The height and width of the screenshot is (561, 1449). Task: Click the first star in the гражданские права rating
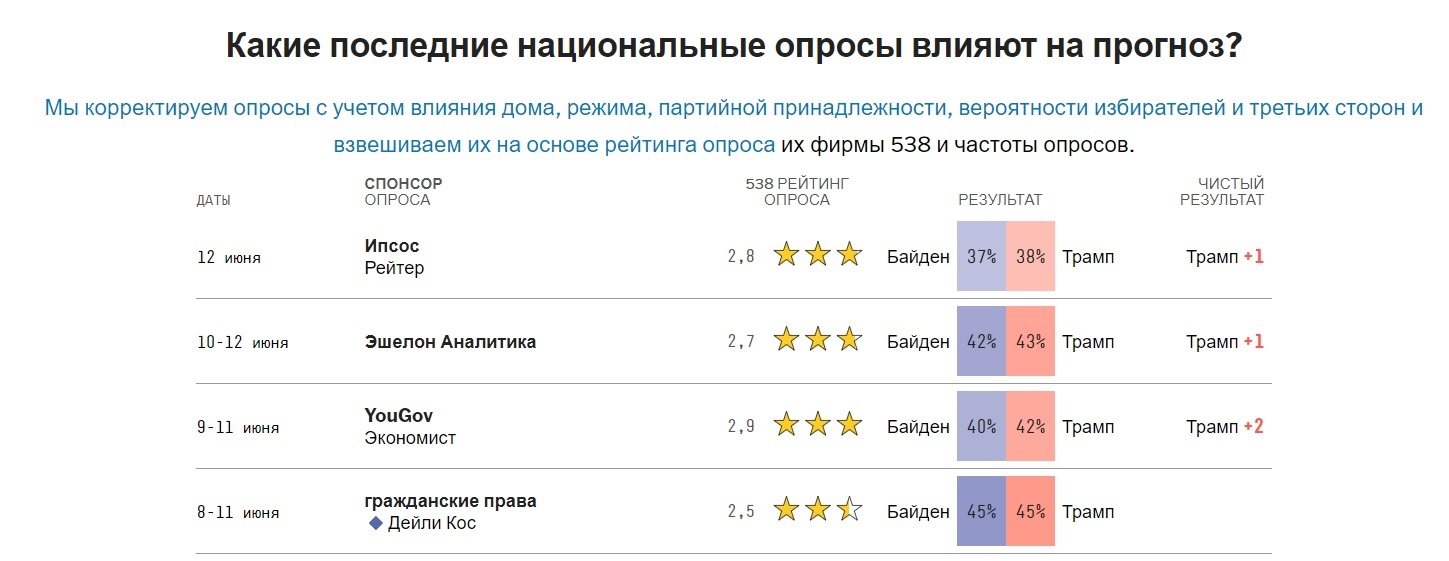[x=786, y=510]
